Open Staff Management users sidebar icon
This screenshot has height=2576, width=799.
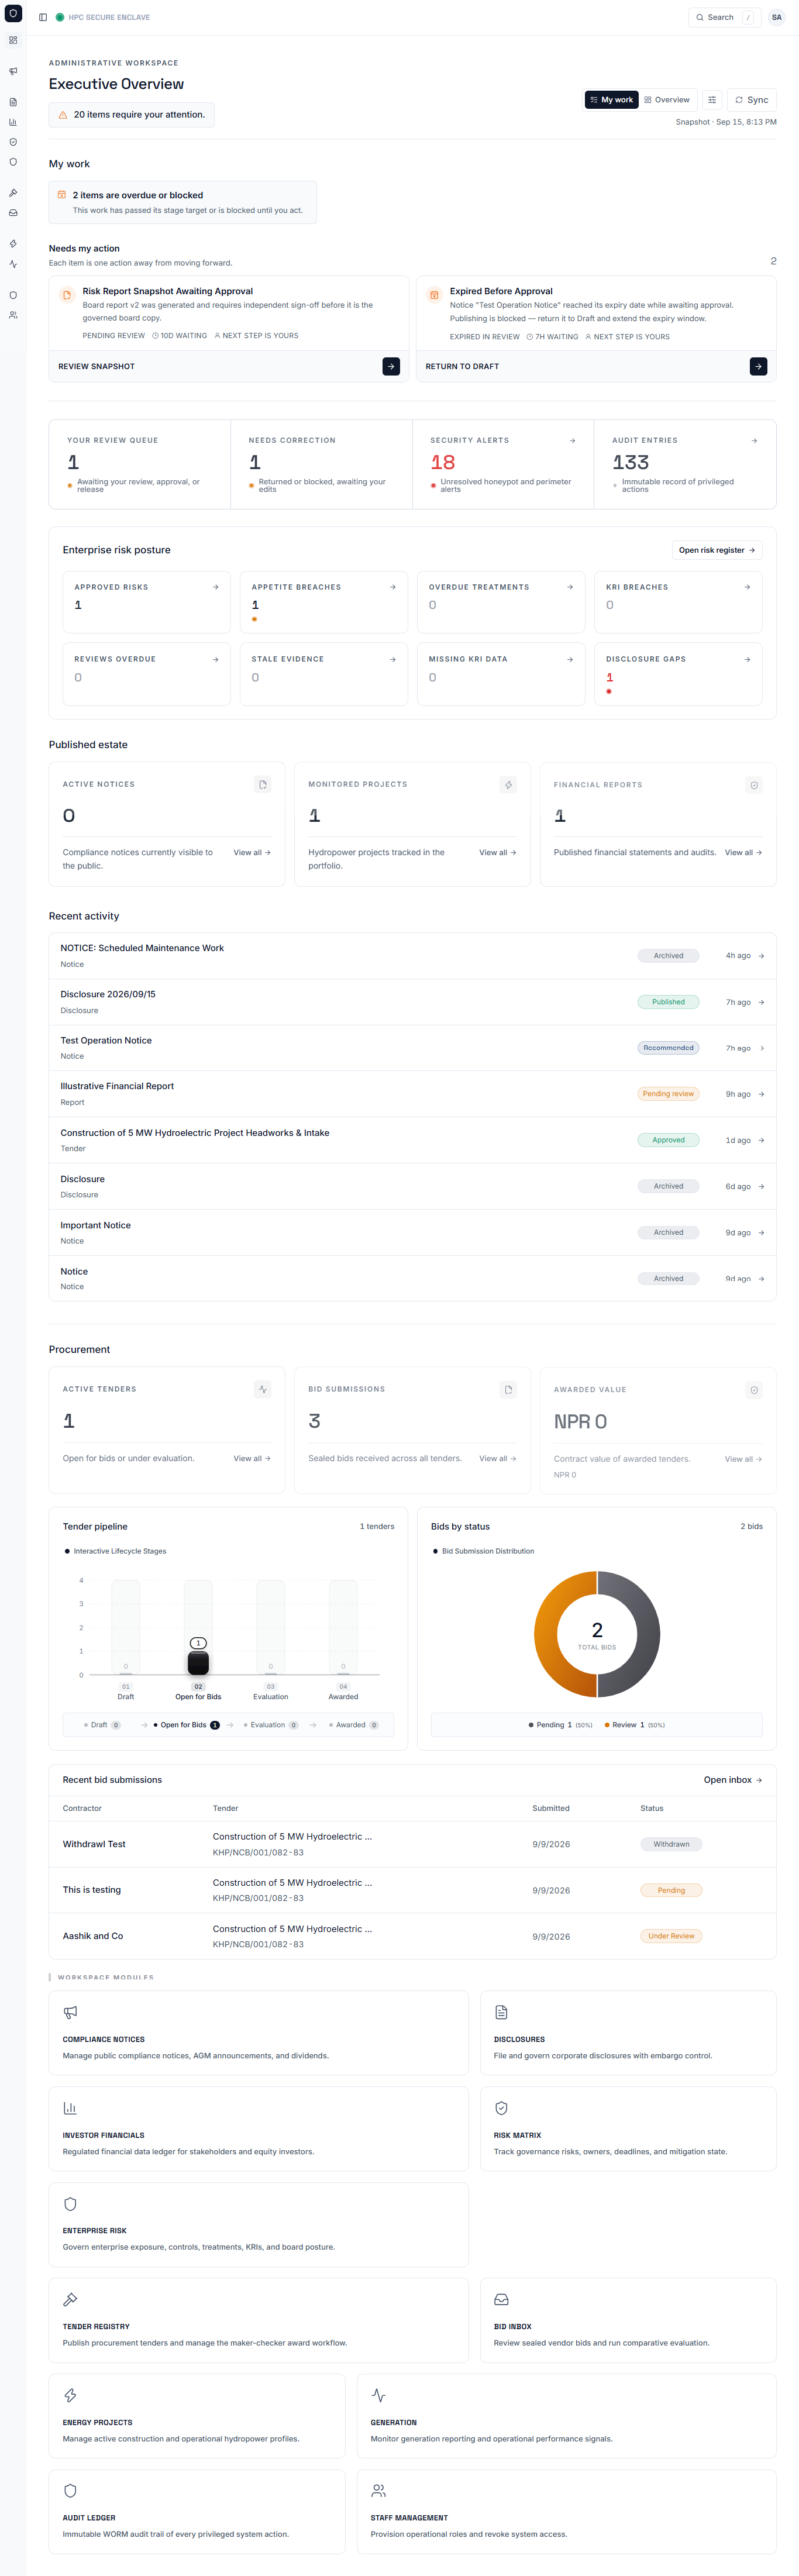(13, 315)
